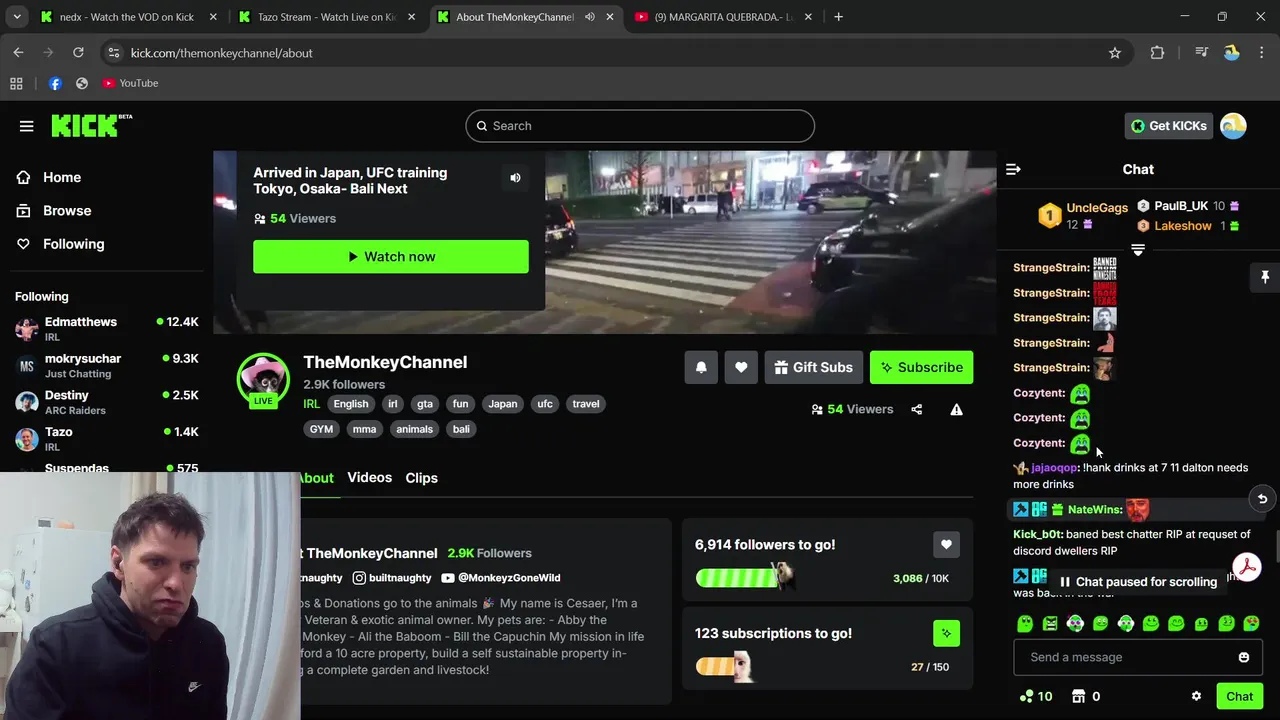Open the emoji picker in message box
The width and height of the screenshot is (1280, 720).
[1244, 657]
